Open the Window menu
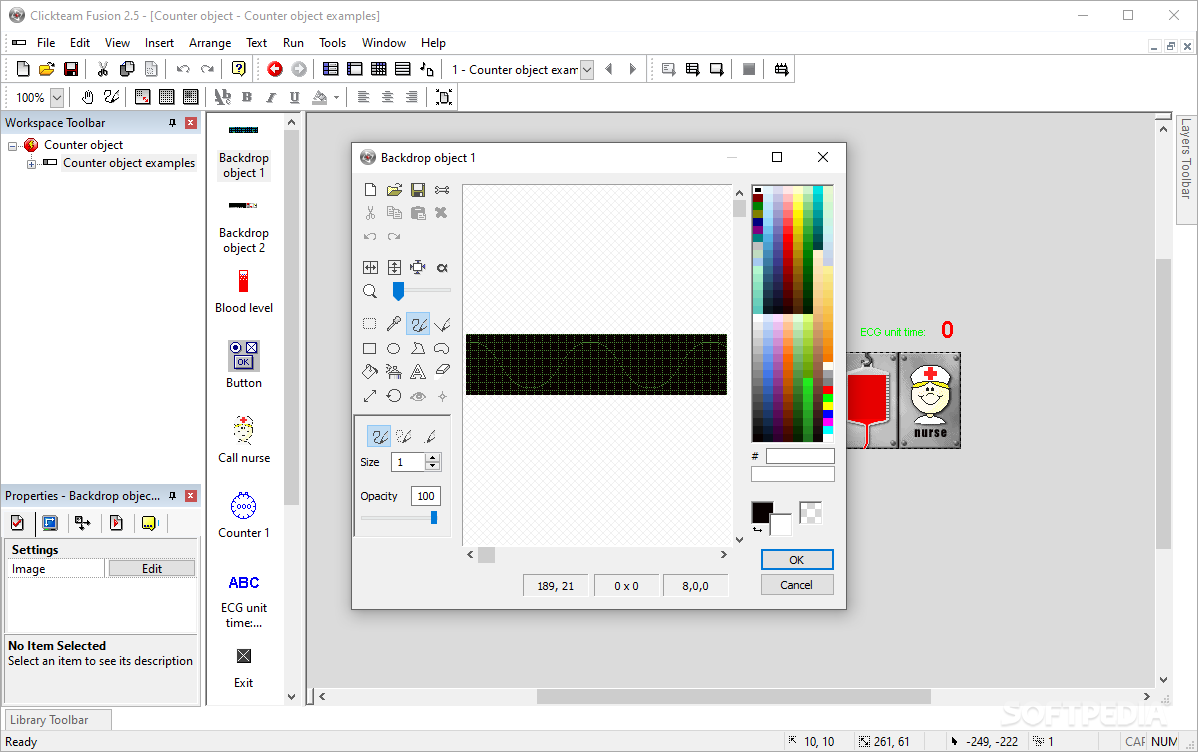 point(384,43)
